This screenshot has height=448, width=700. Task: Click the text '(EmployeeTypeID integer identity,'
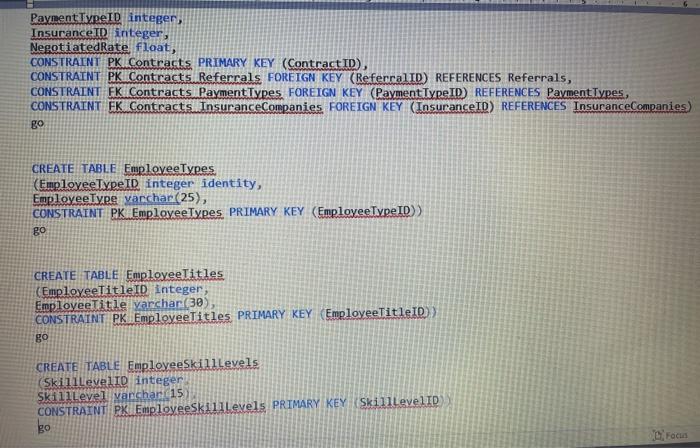point(147,183)
